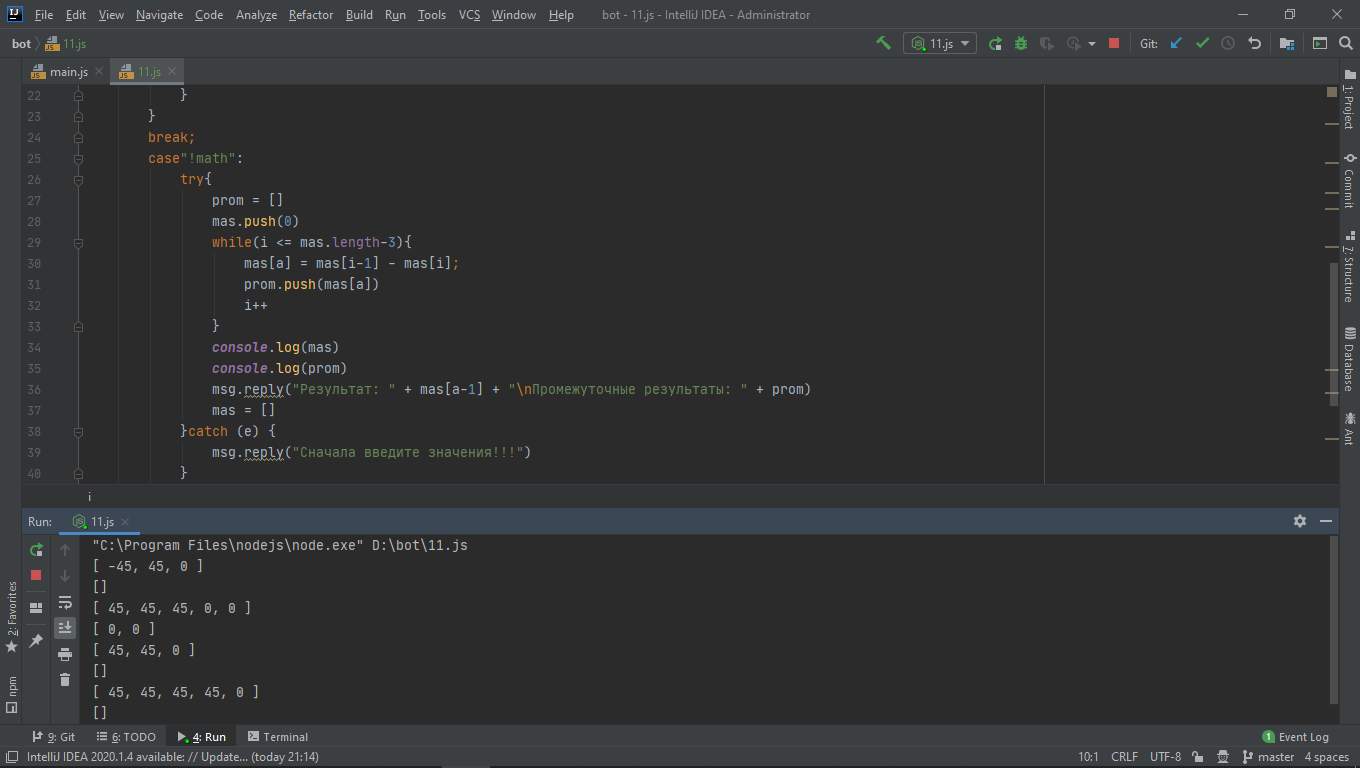
Task: Open Run panel settings gear
Action: click(1300, 521)
